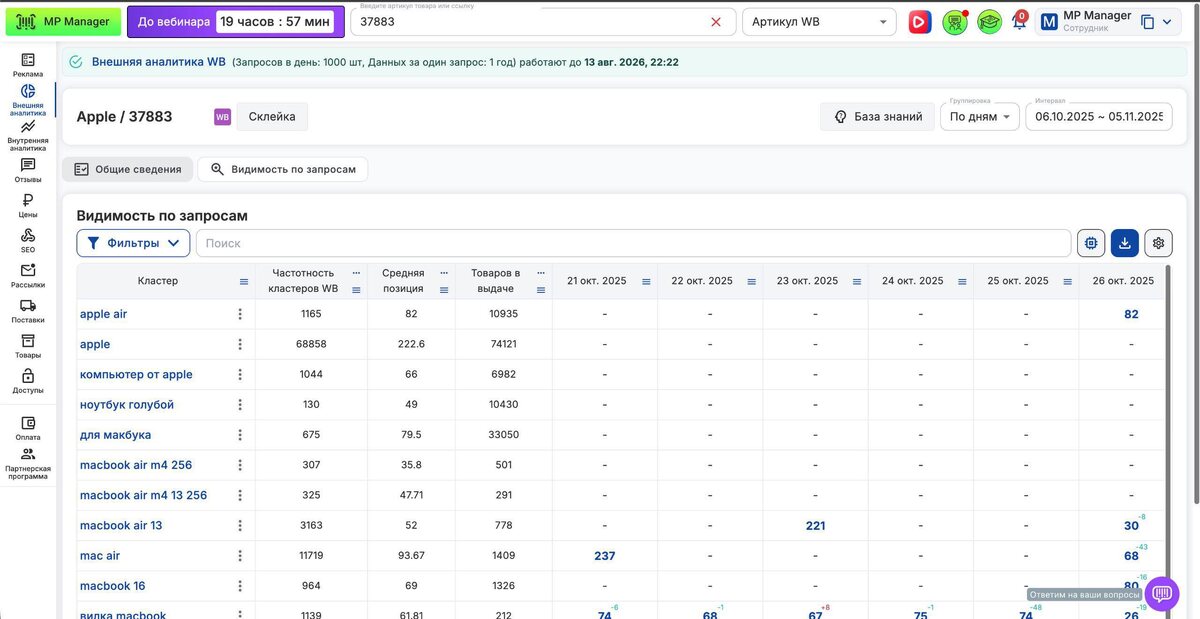Open Партнерская программа in sidebar
The height and width of the screenshot is (619, 1200).
[x=28, y=464]
